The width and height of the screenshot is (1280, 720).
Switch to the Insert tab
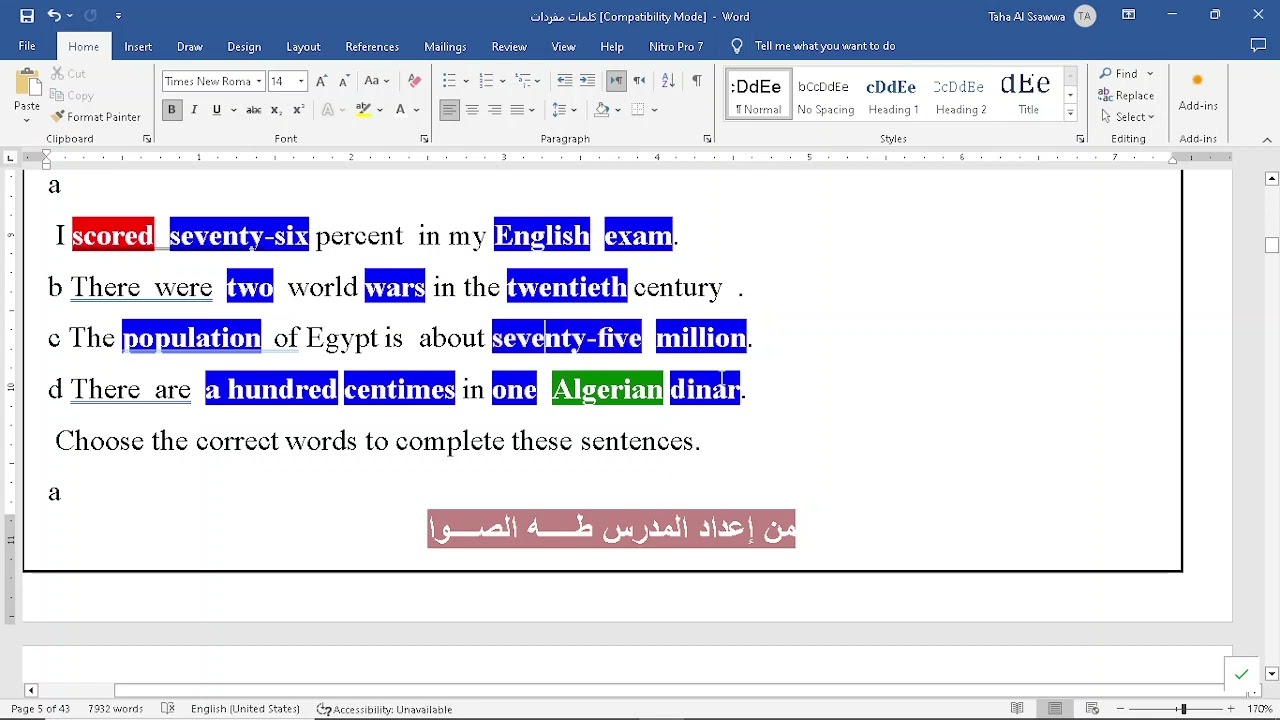(138, 46)
